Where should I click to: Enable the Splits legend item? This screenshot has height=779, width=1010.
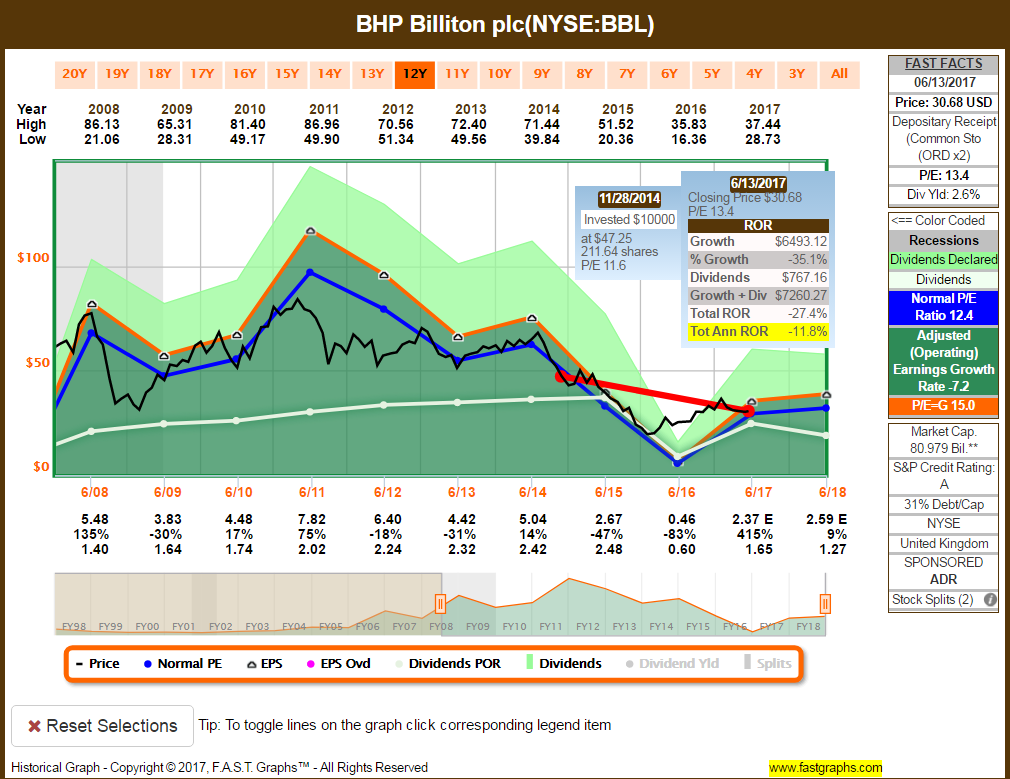click(768, 664)
